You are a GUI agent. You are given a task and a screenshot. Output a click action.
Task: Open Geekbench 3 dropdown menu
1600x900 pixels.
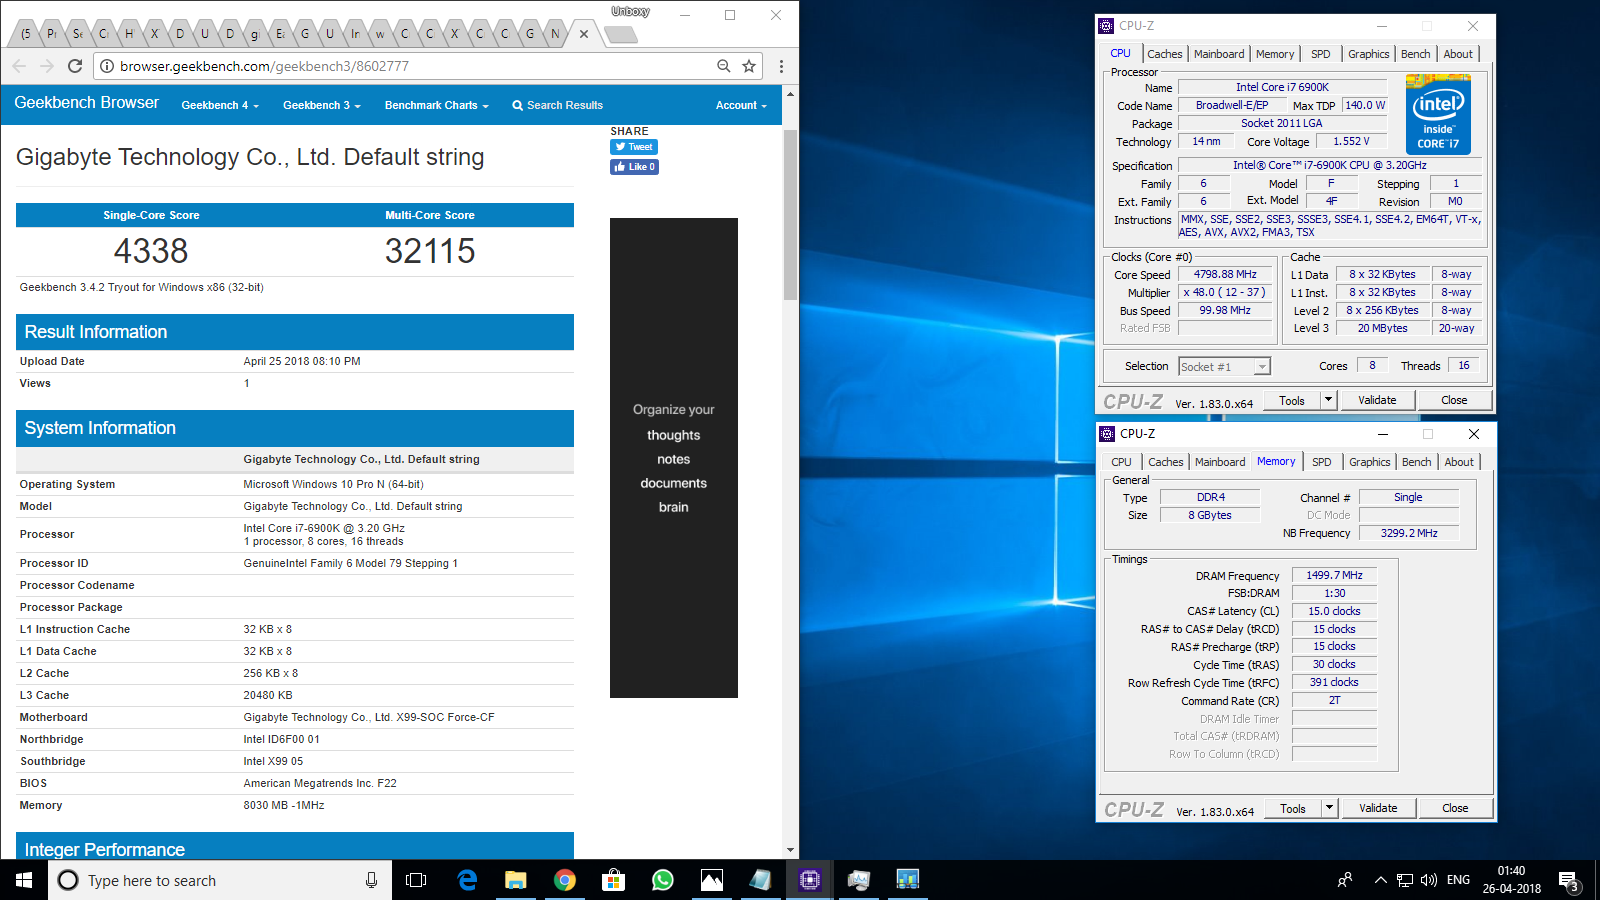(322, 105)
